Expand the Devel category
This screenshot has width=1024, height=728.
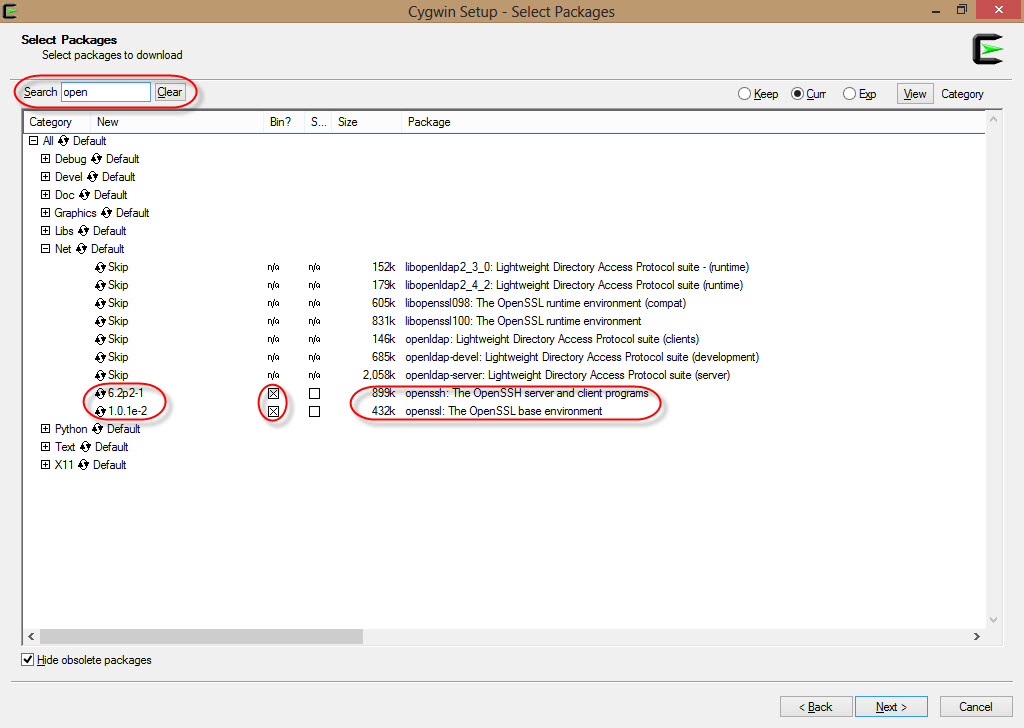tap(45, 176)
